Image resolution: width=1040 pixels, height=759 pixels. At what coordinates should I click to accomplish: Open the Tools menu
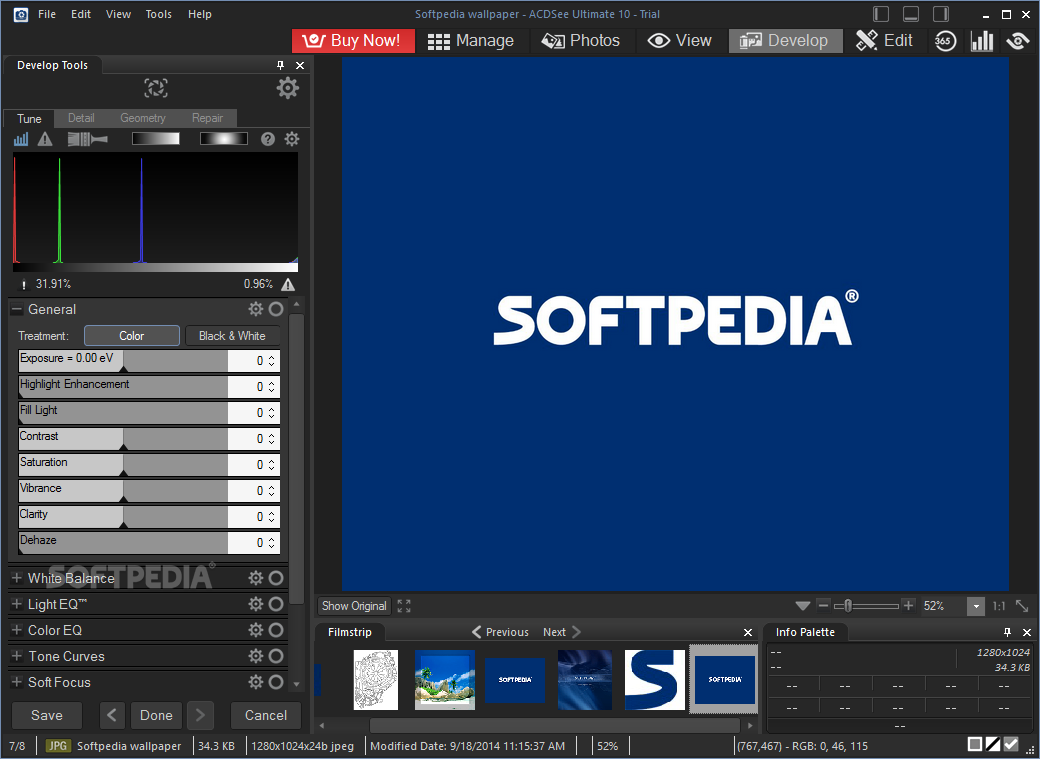click(x=159, y=14)
